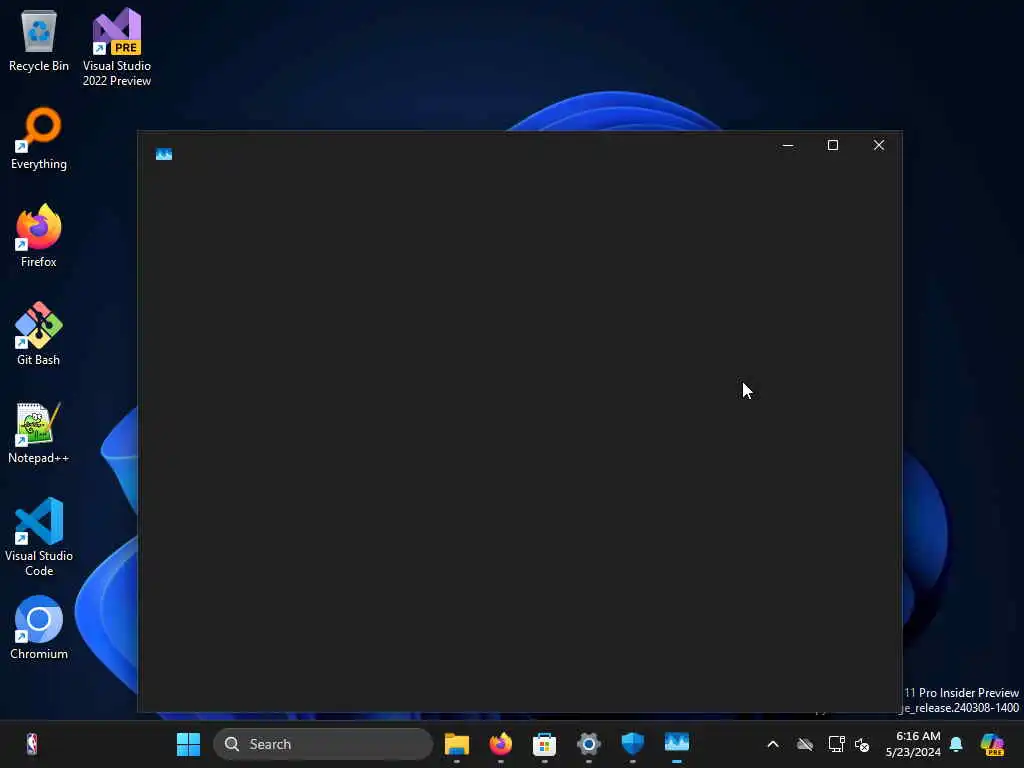Select the Firefox desktop shortcut

[x=39, y=236]
